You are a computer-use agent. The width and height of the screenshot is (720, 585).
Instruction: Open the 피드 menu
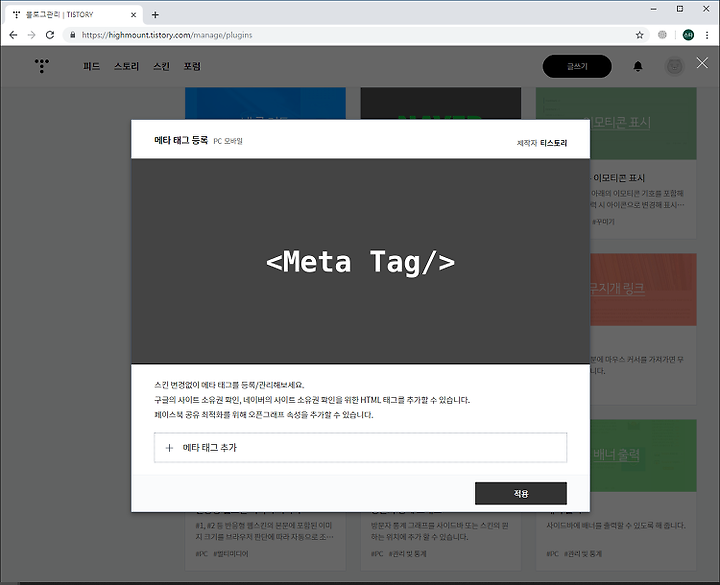point(91,66)
